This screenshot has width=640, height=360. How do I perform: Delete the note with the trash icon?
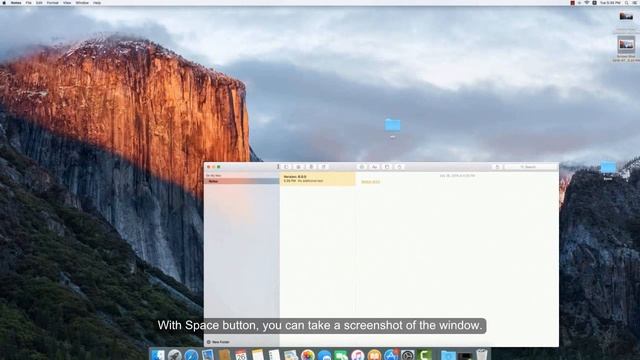pyautogui.click(x=311, y=167)
